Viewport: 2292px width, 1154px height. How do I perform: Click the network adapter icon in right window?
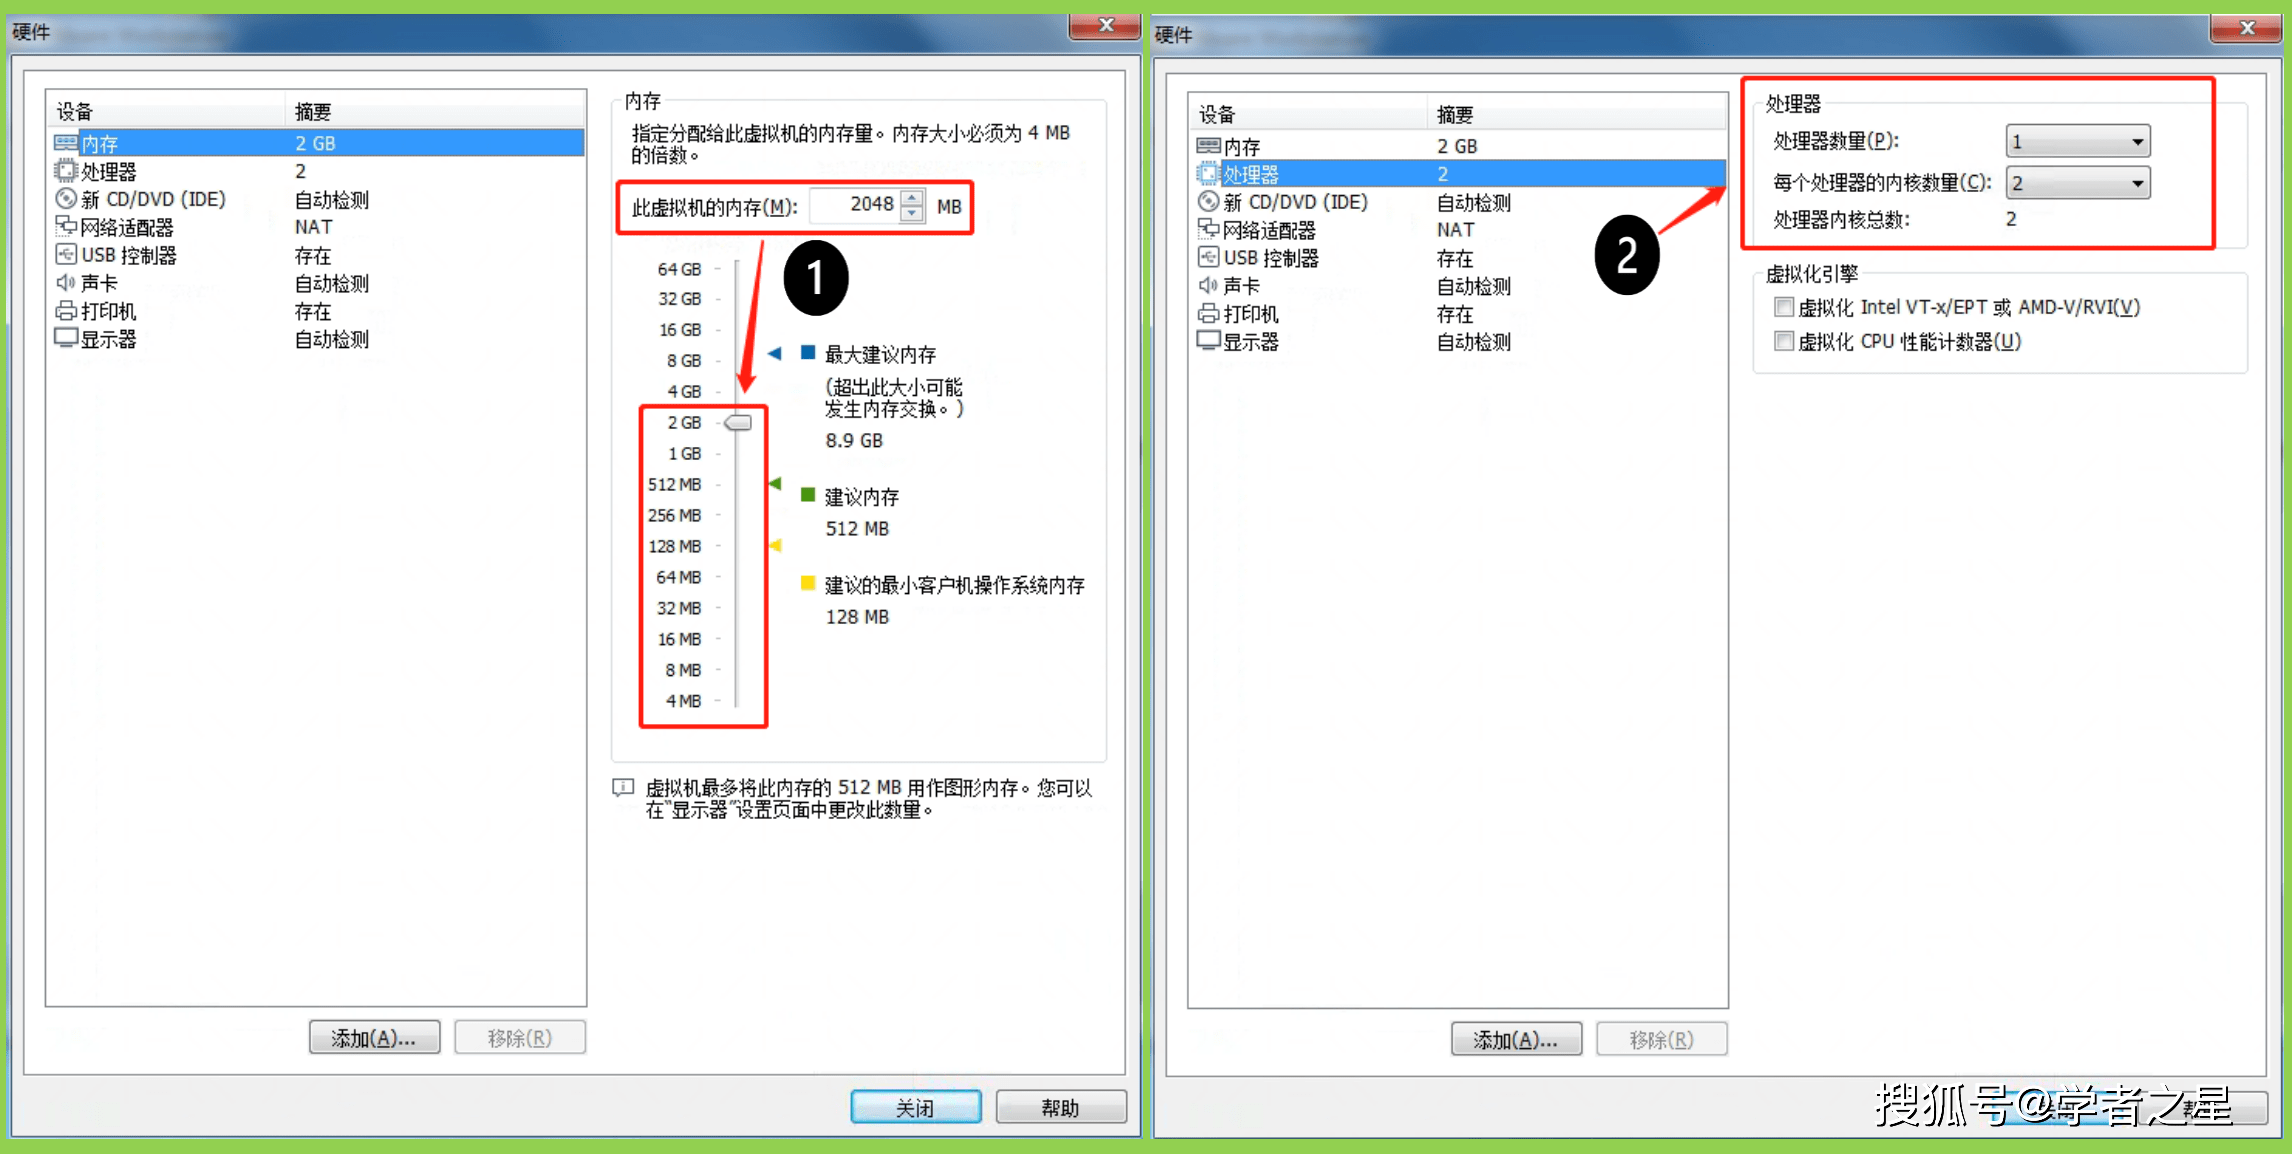tap(1208, 230)
